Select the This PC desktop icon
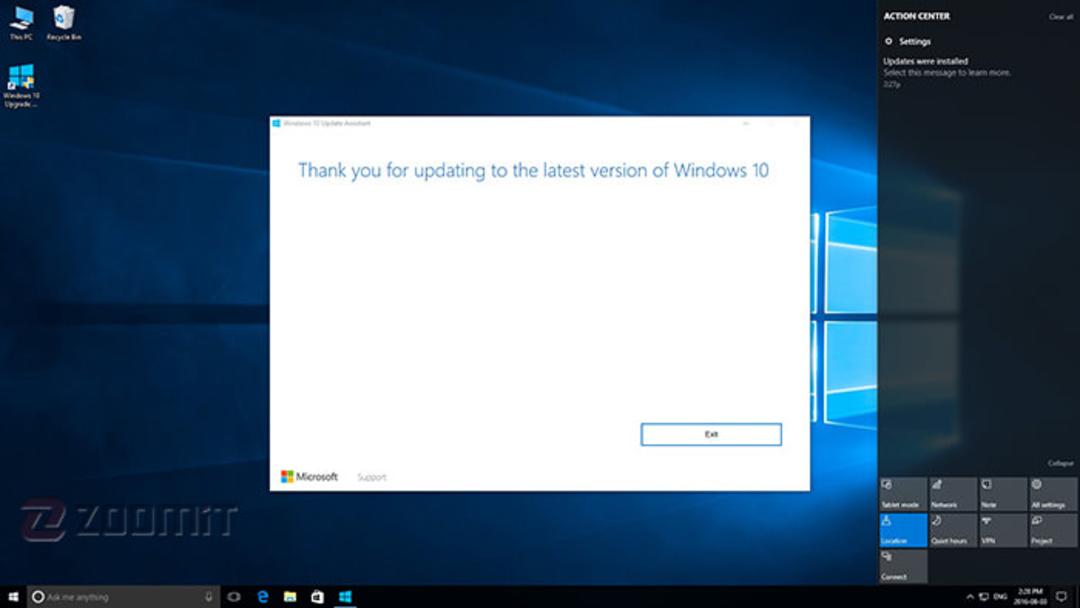This screenshot has width=1080, height=608. click(21, 23)
